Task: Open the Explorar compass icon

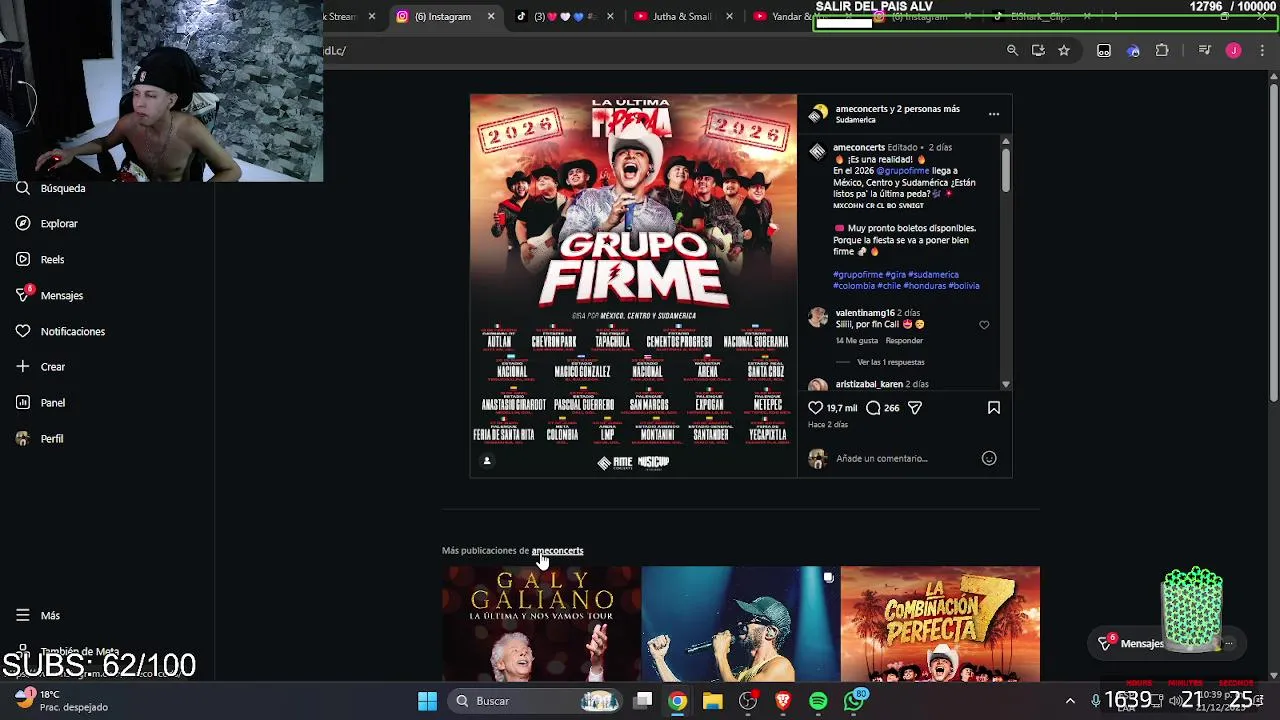Action: coord(23,223)
